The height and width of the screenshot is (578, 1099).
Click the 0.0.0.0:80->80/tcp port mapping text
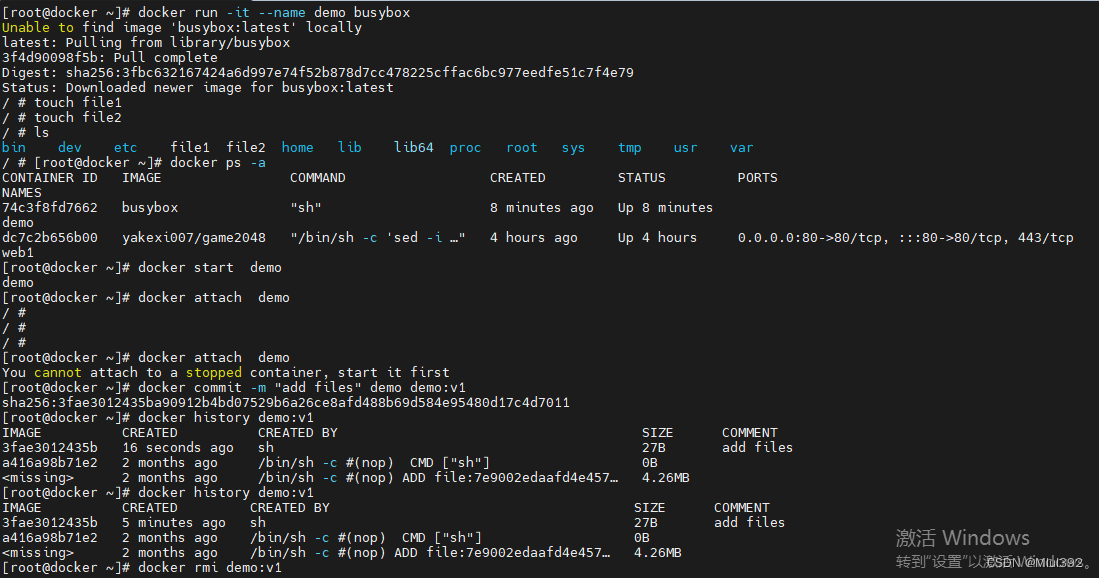810,237
